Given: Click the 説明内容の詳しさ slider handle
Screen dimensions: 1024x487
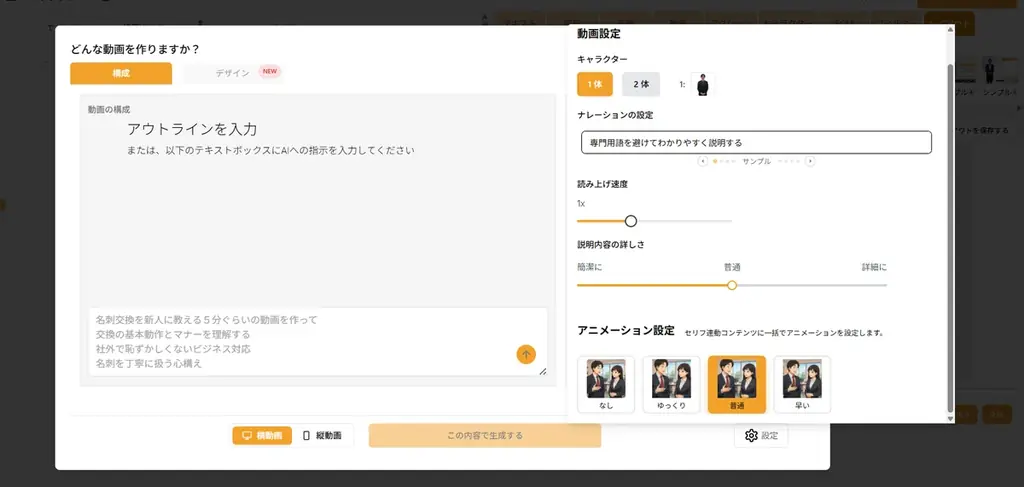Looking at the screenshot, I should coord(732,285).
